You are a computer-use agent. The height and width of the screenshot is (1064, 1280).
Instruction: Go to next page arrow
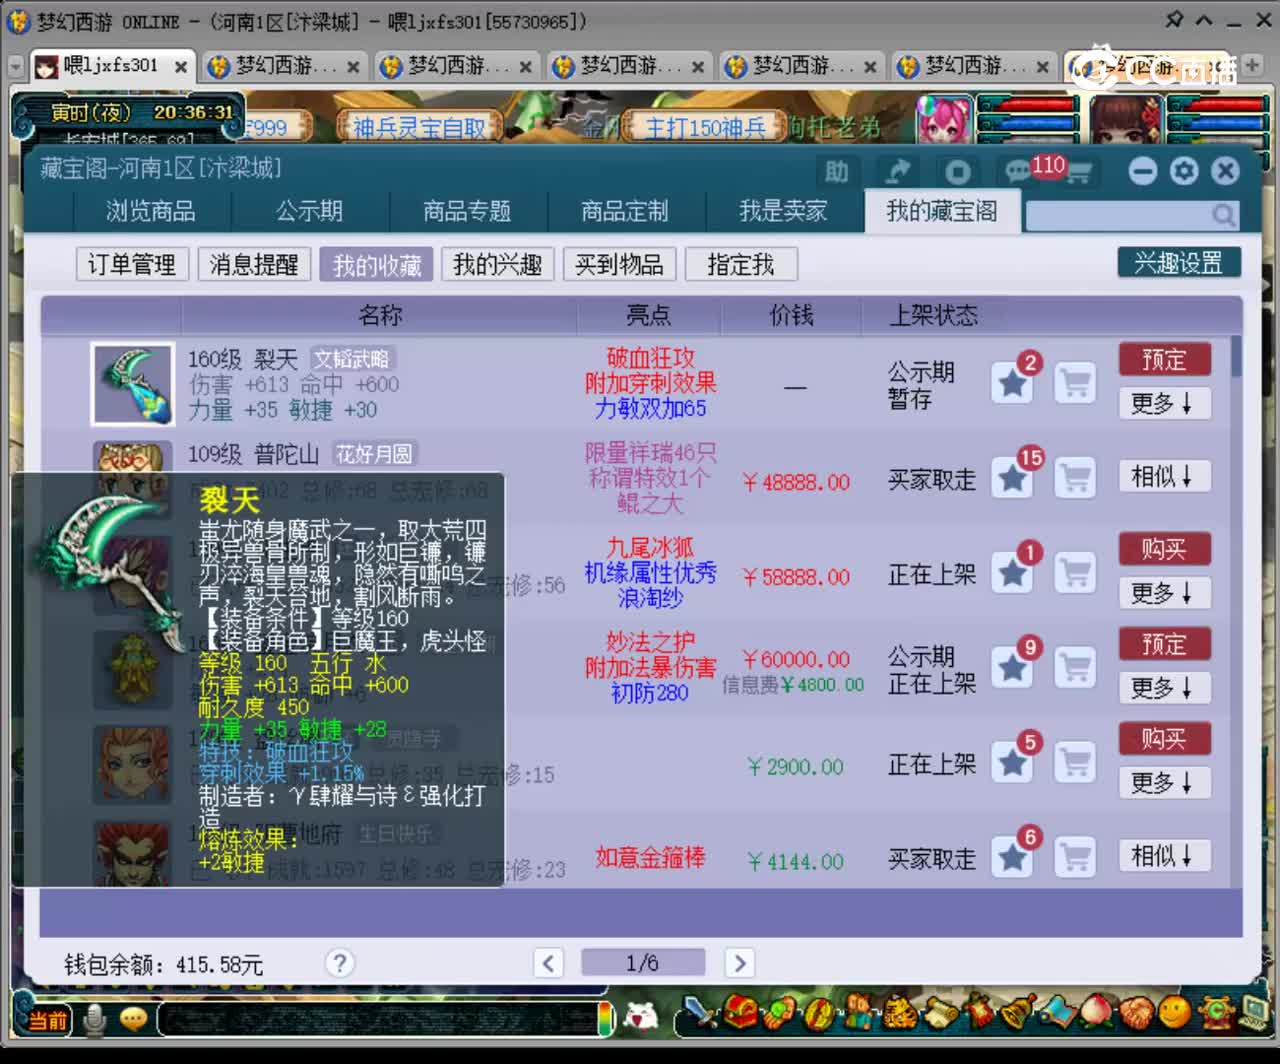[739, 963]
